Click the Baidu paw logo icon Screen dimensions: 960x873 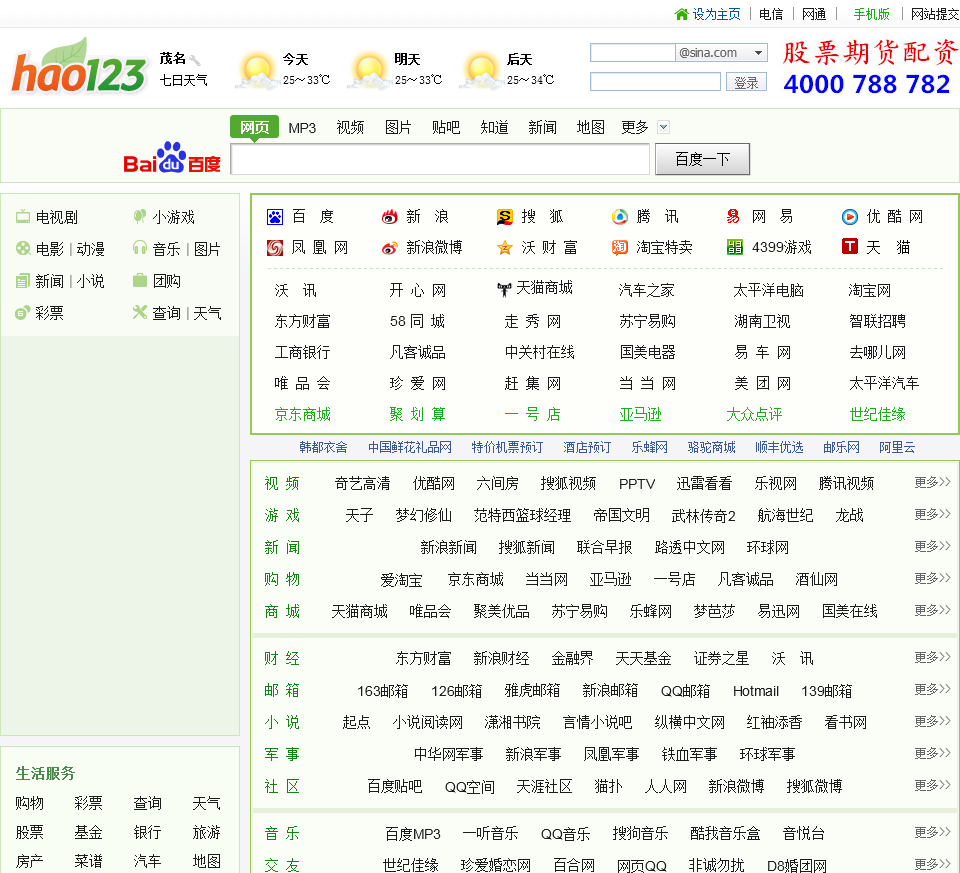(275, 217)
